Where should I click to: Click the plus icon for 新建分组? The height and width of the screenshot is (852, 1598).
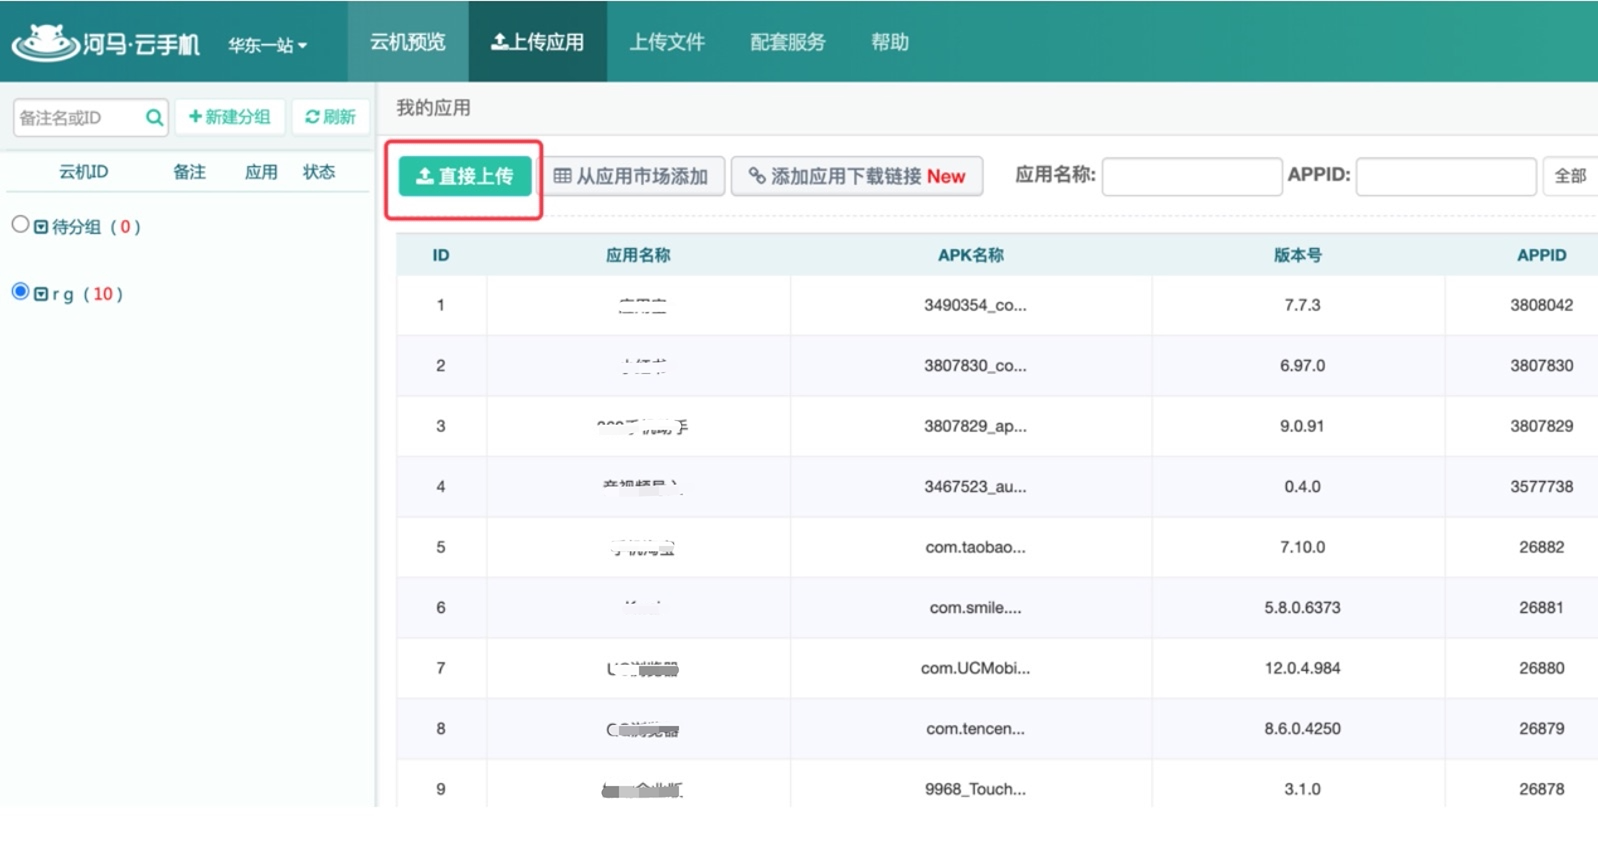click(195, 117)
